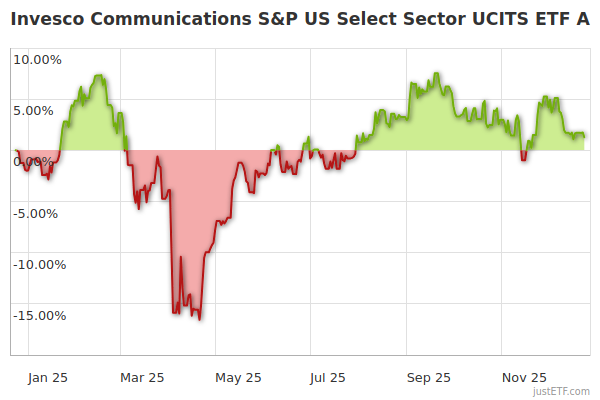Image resolution: width=600 pixels, height=400 pixels.
Task: Click the highest green peak near September
Action: pos(438,74)
